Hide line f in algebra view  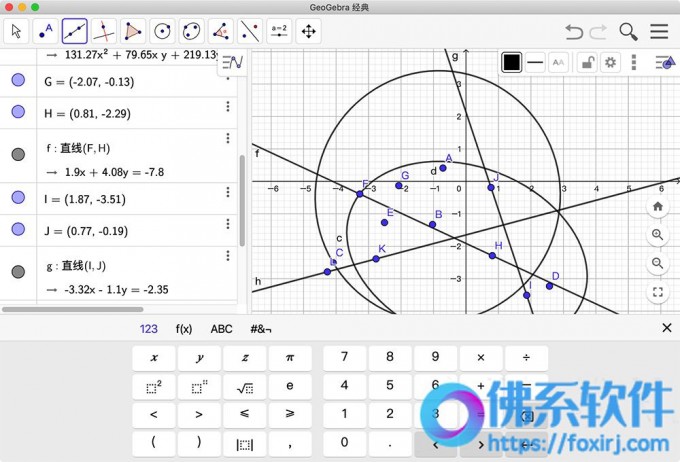(18, 154)
